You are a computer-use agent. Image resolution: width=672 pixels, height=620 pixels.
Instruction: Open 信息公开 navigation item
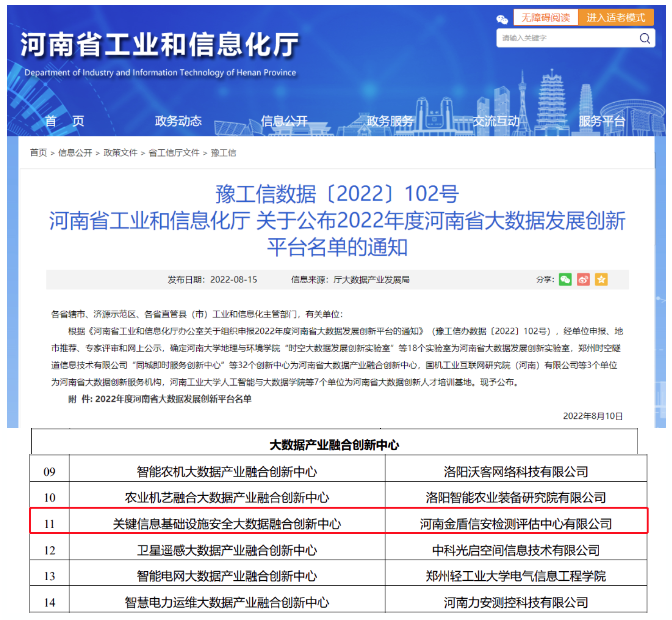coord(284,121)
